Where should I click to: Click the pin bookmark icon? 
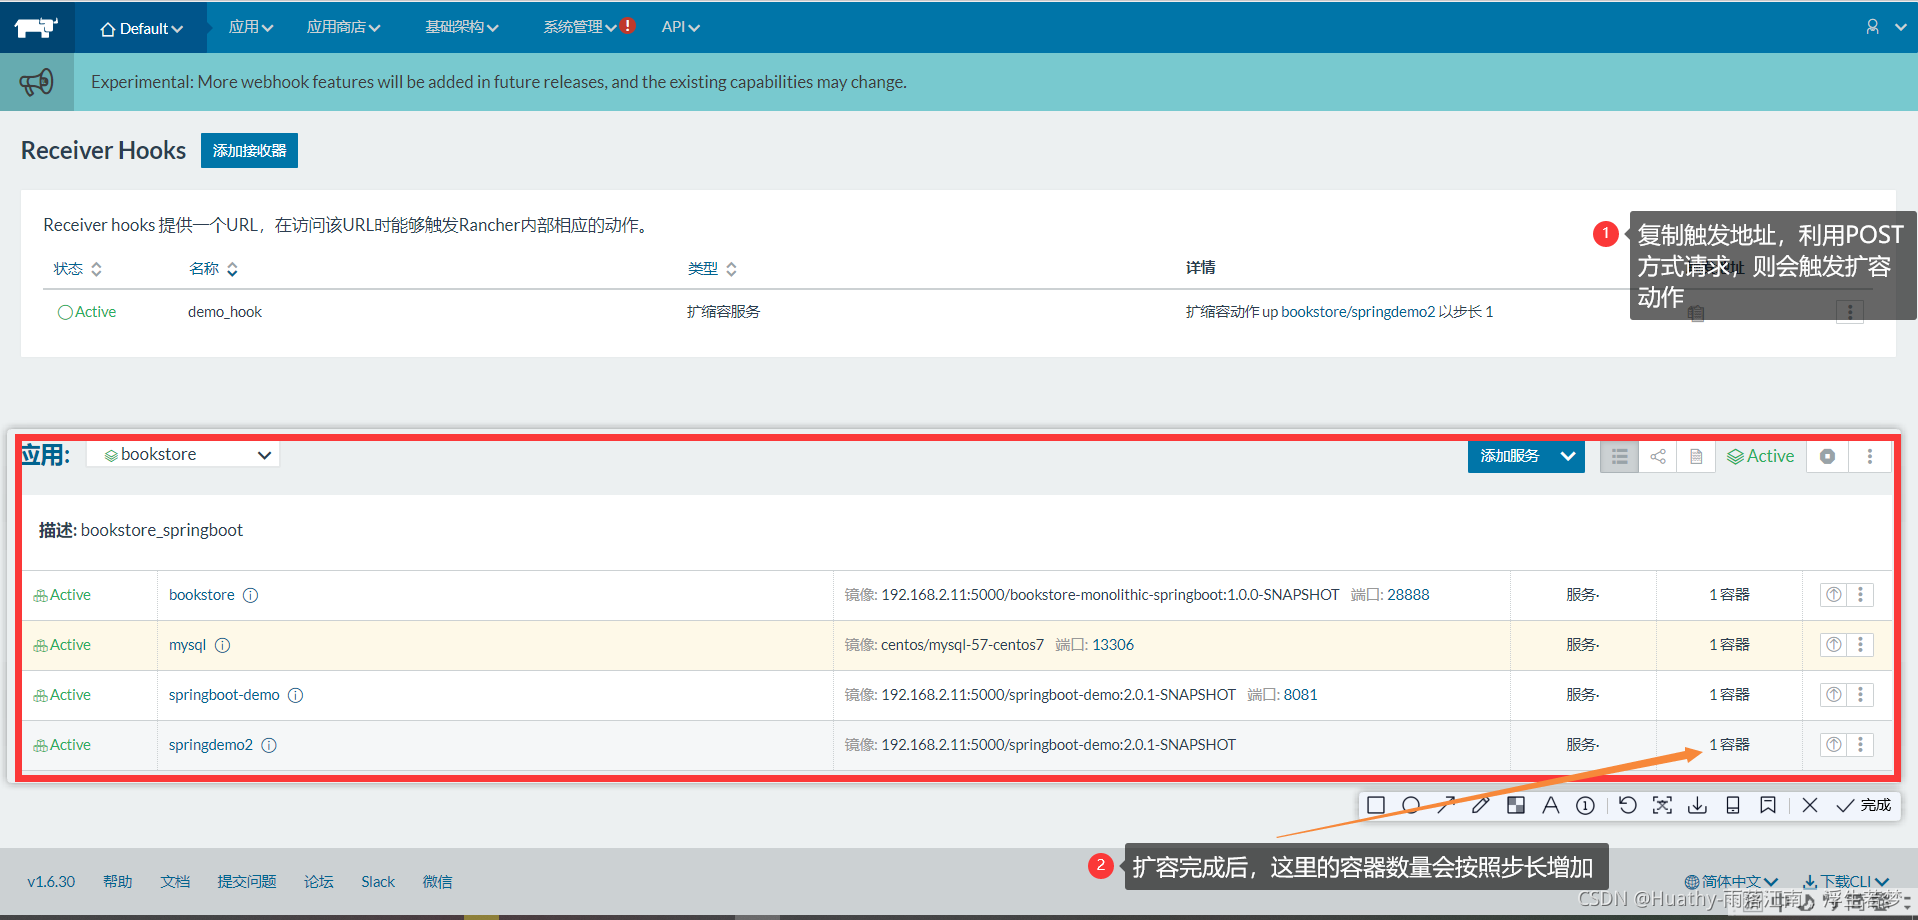[x=1768, y=805]
